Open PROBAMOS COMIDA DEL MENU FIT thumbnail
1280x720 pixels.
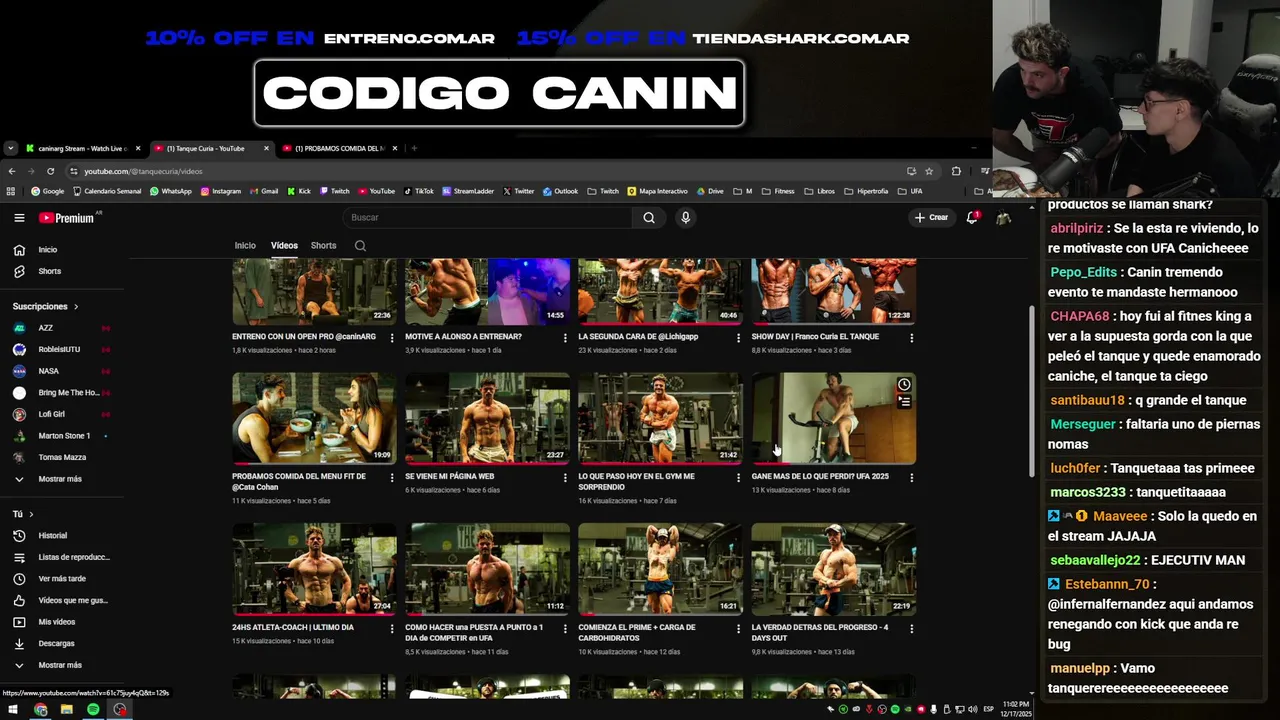[x=314, y=419]
